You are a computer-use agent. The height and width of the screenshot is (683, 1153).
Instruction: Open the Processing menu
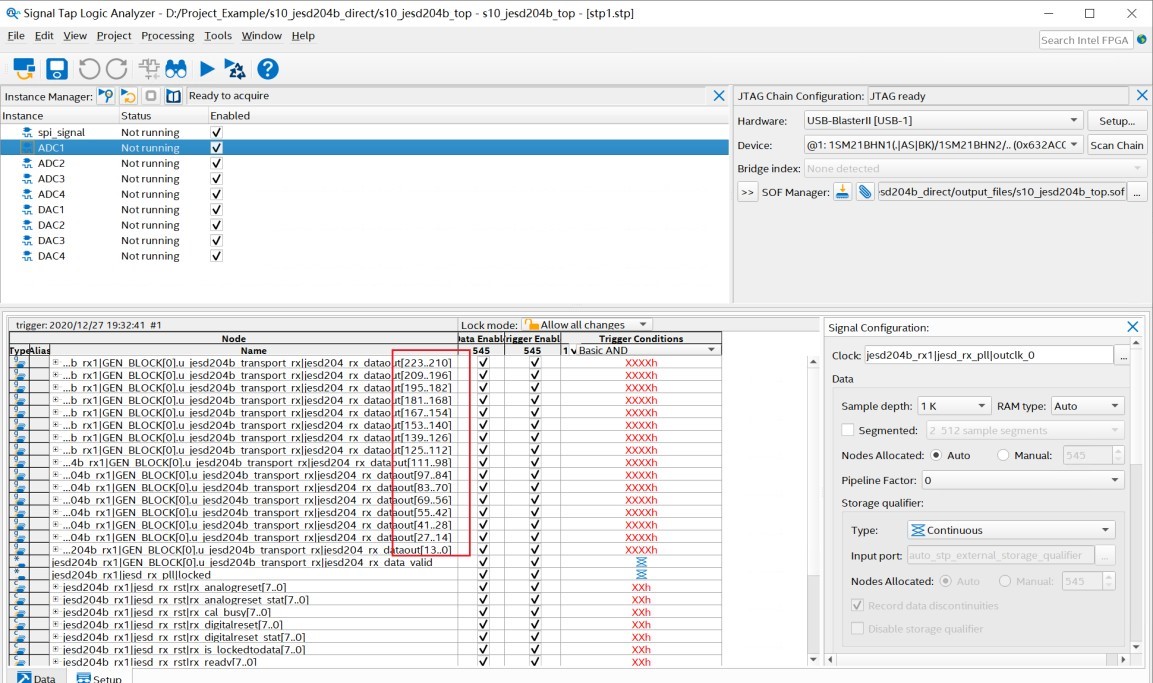pyautogui.click(x=168, y=35)
